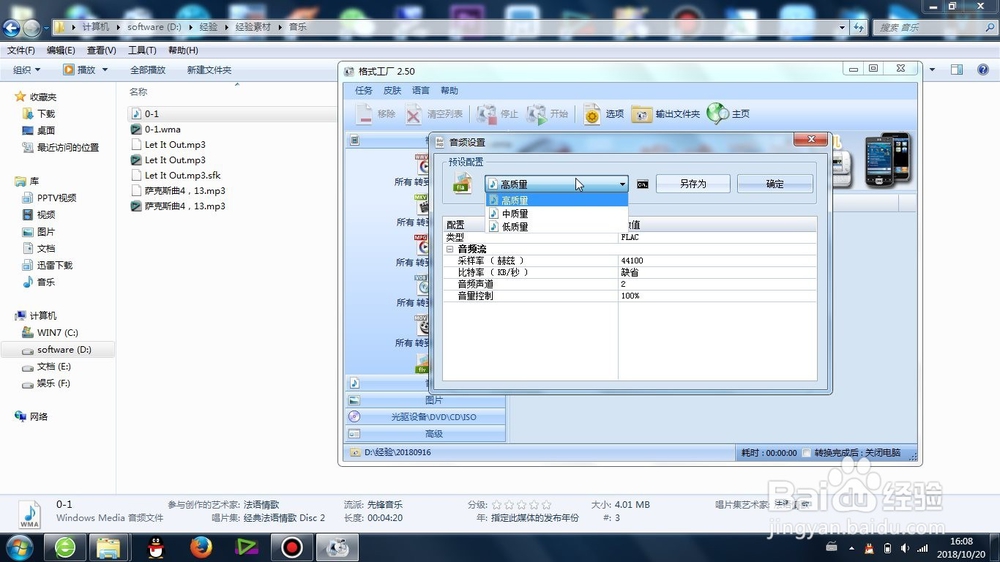
Task: Open 帮助 menu in Format Factory
Action: pos(449,91)
